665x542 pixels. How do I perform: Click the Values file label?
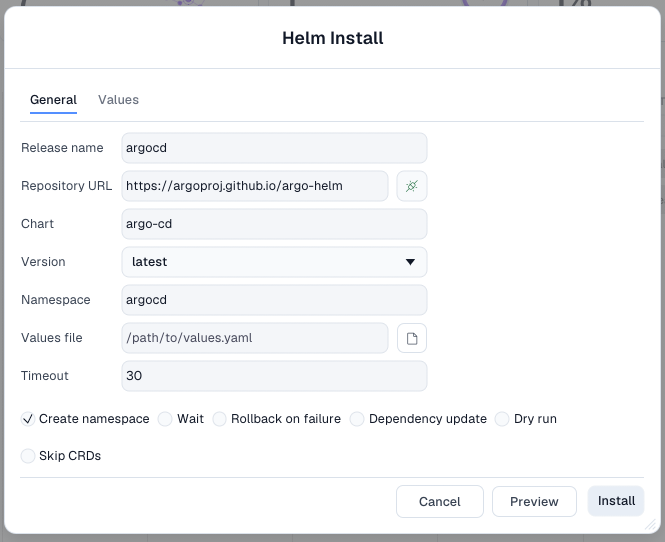coord(52,338)
